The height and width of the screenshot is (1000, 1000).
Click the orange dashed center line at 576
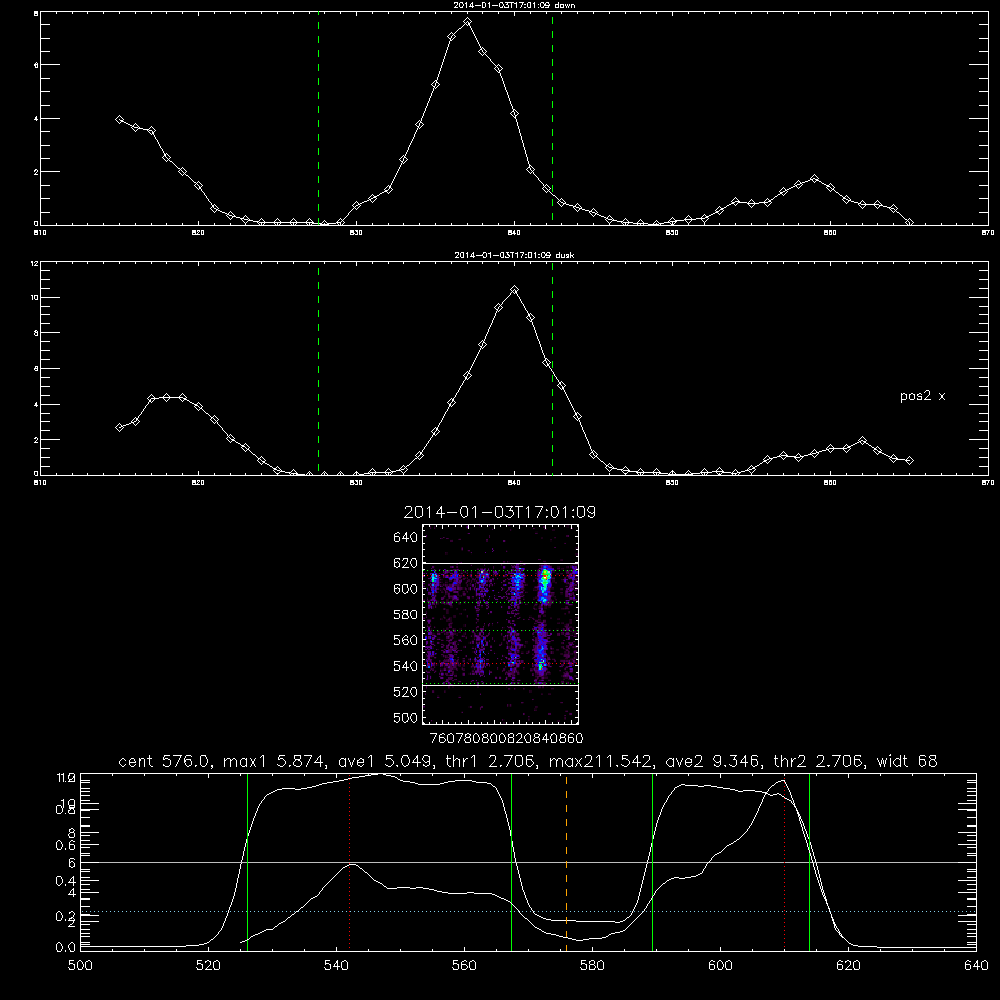pos(566,861)
